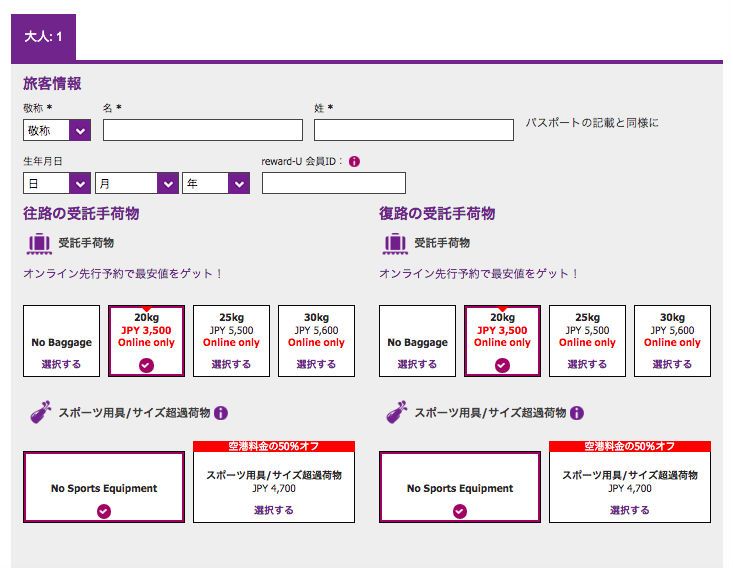
Task: Open info tooltip for return スポーツ用具/サイズ超過荷物
Action: point(577,413)
